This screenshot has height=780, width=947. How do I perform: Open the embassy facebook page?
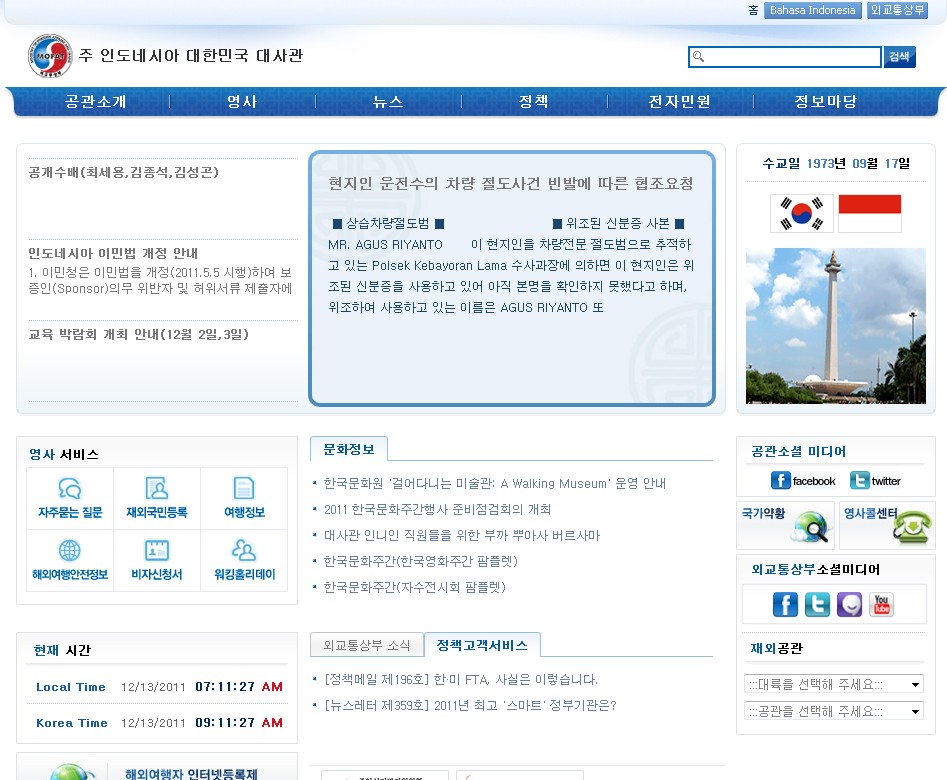pyautogui.click(x=803, y=481)
